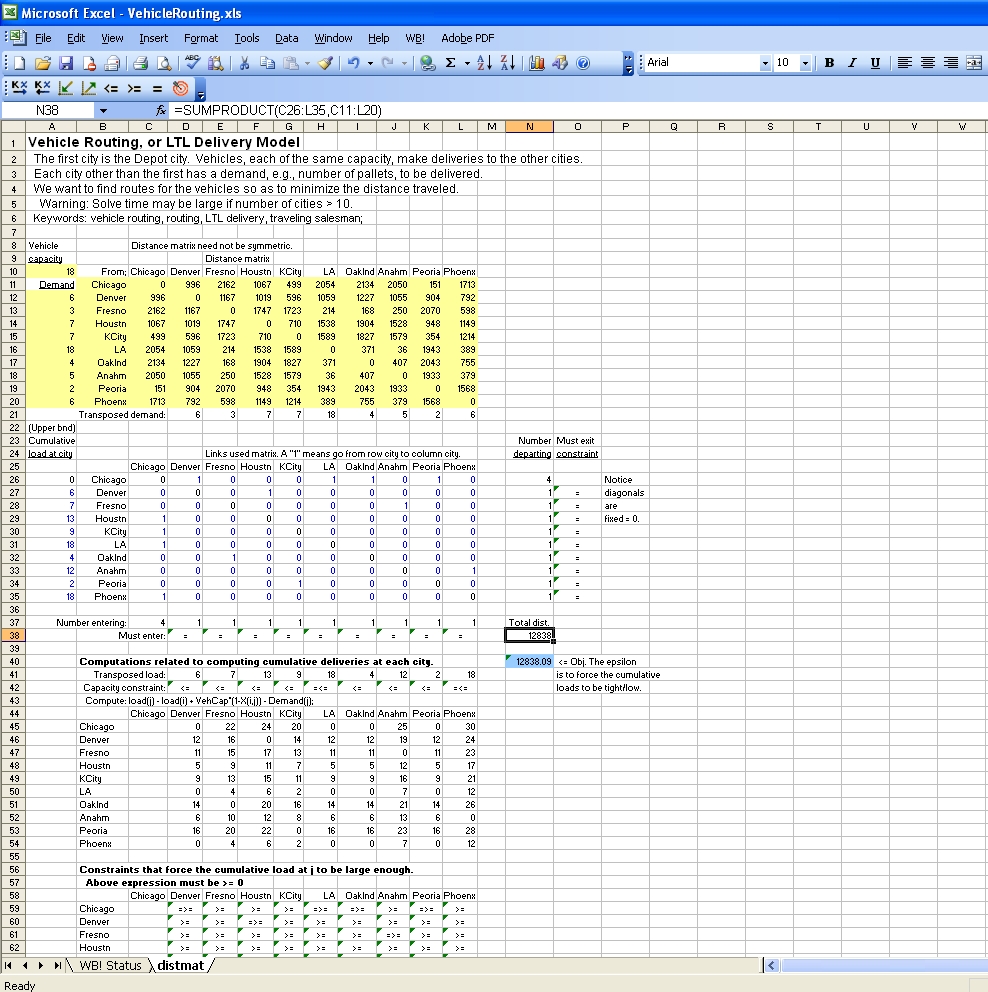Open the Arial font name dropdown
This screenshot has height=992, width=988.
(x=766, y=63)
